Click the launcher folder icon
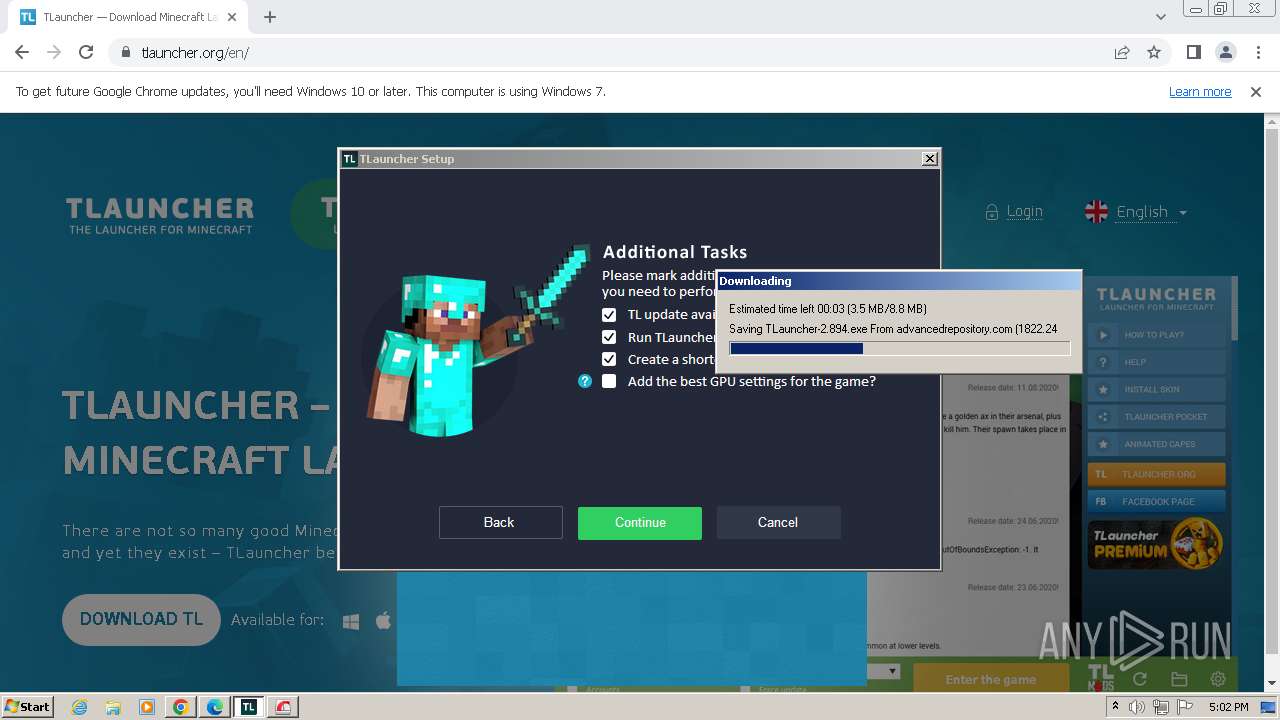Viewport: 1280px width, 720px height. 1179,679
